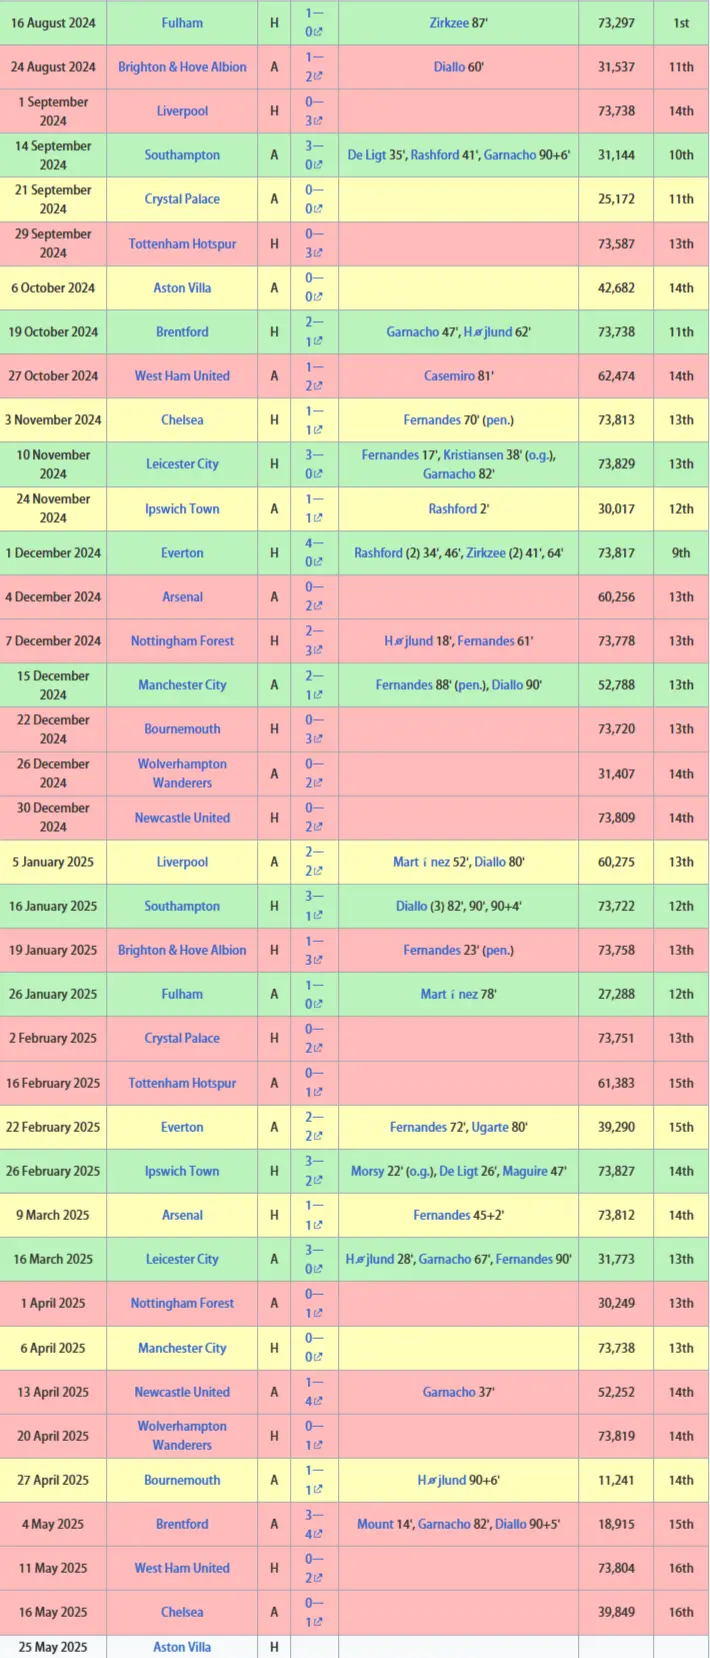Click Garnacho in the 13 April 2025 row
710x1658 pixels.
(x=449, y=1392)
